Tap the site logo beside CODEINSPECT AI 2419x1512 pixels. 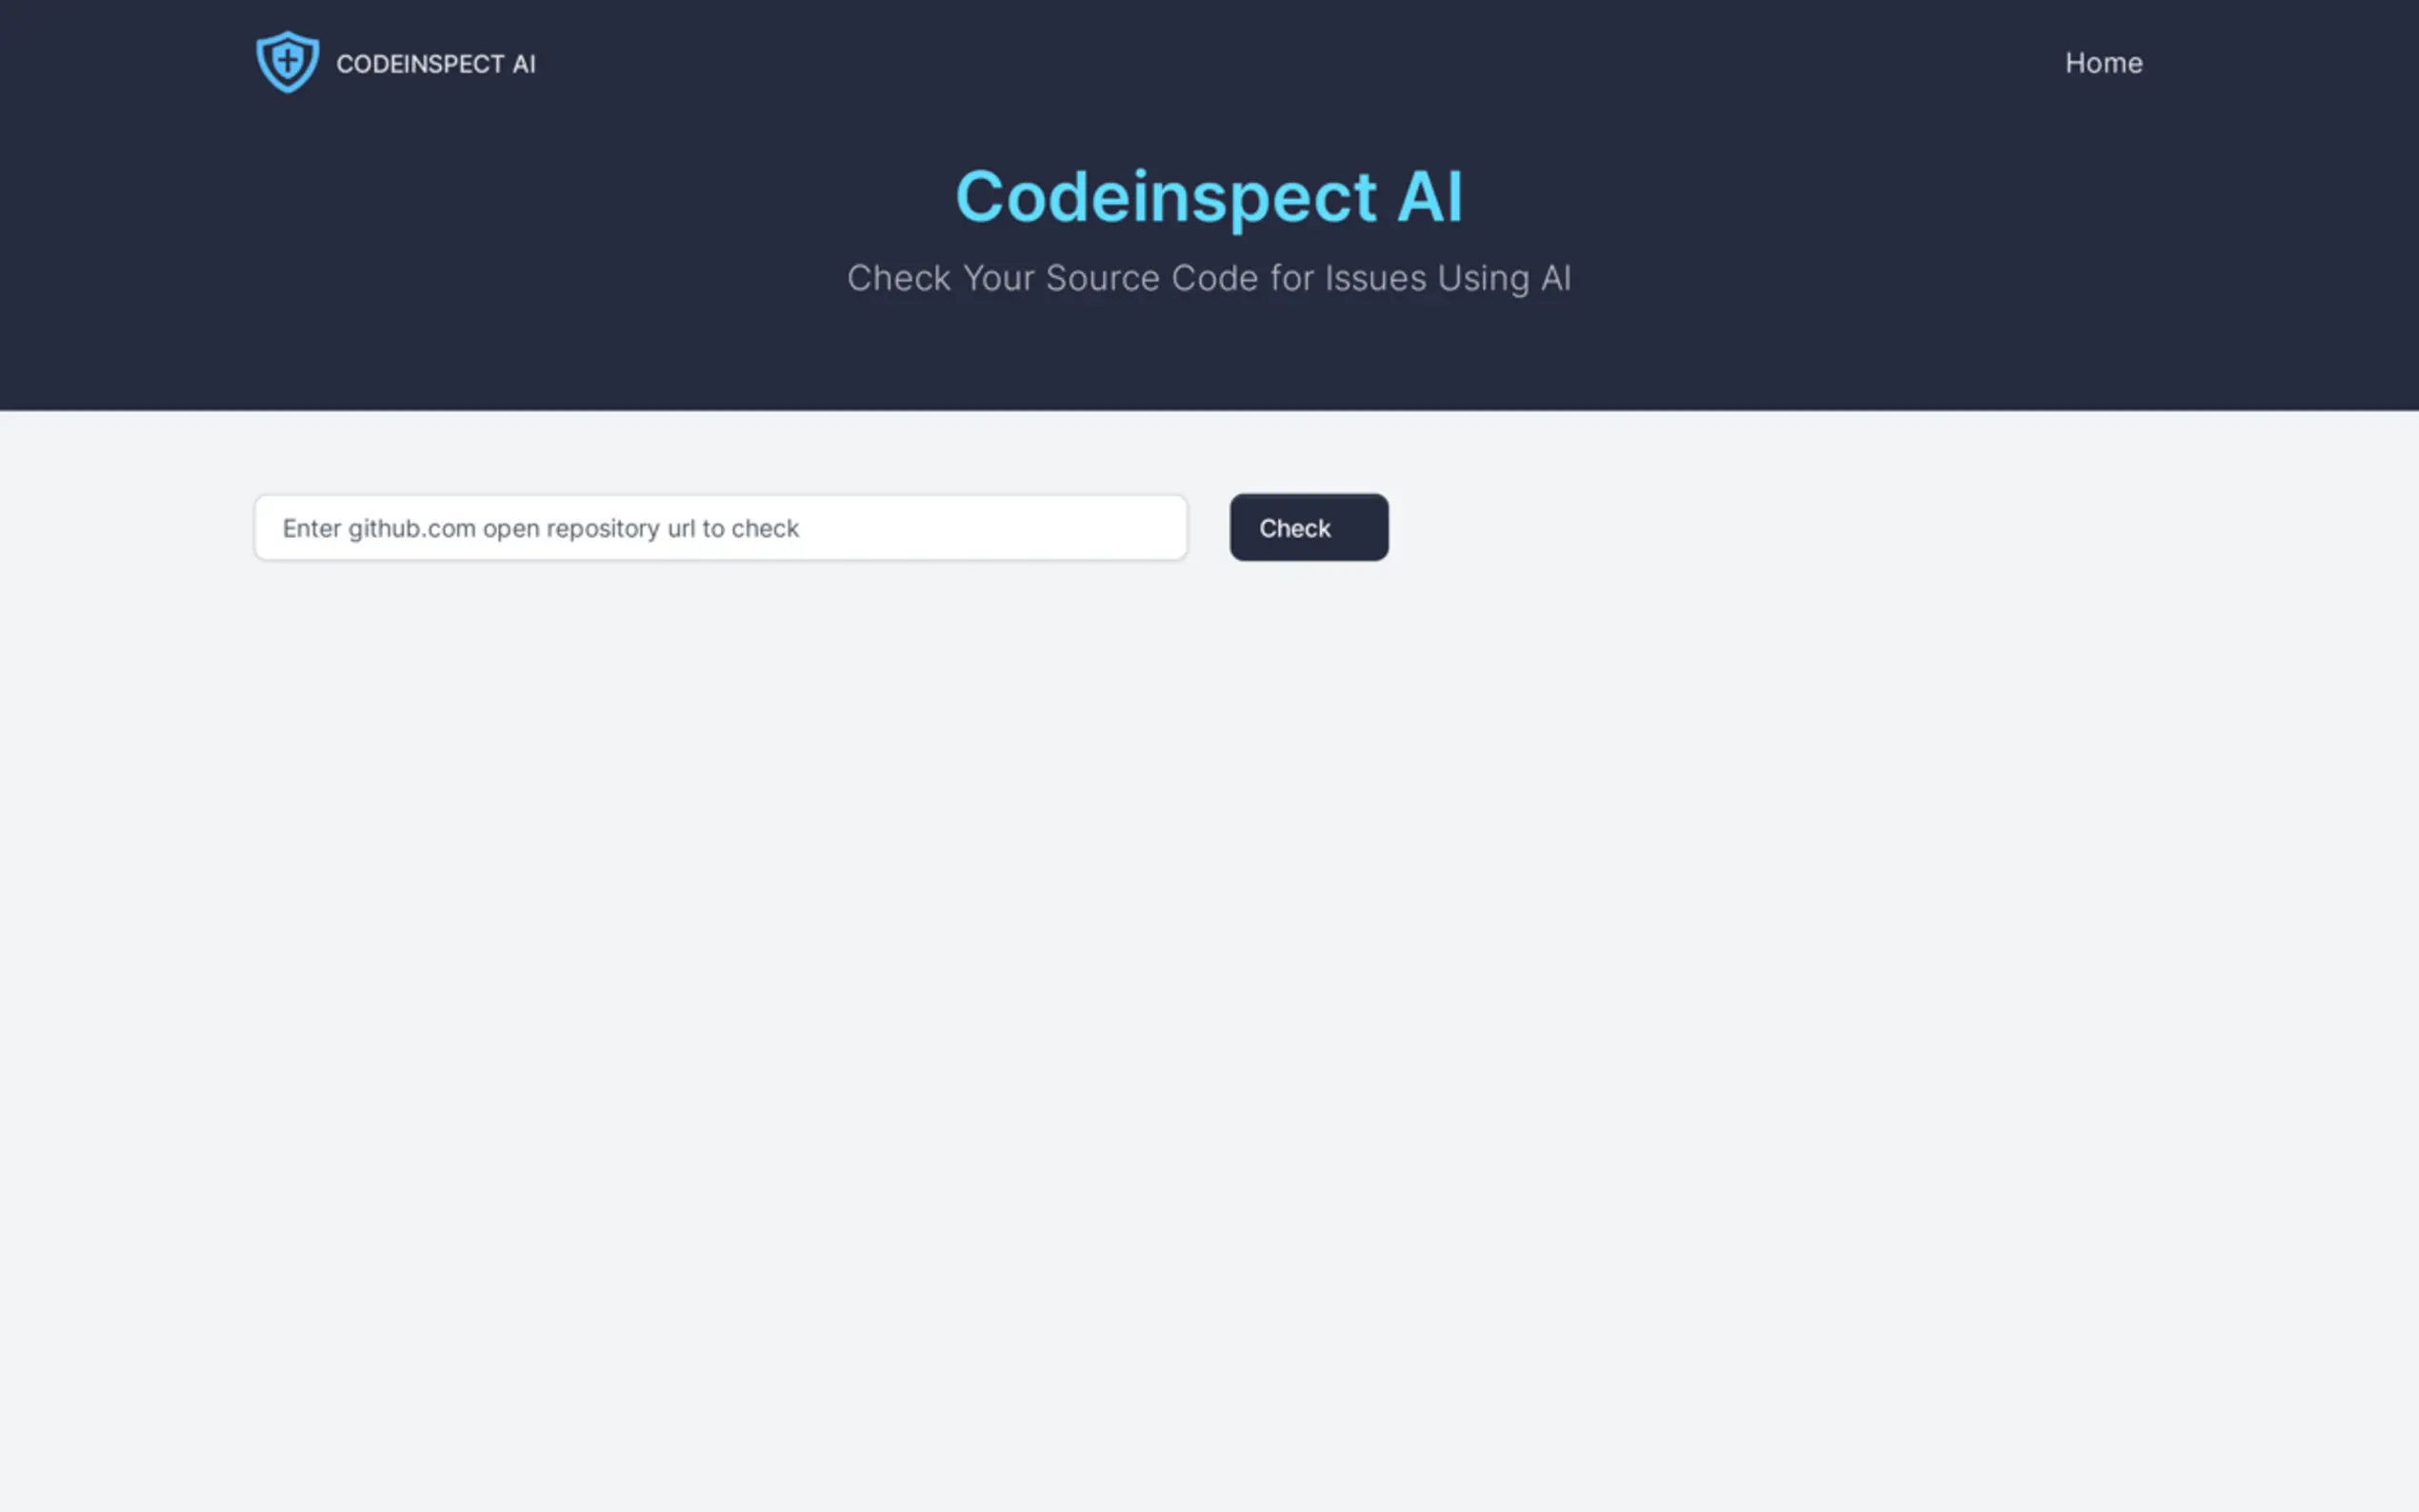pos(287,62)
